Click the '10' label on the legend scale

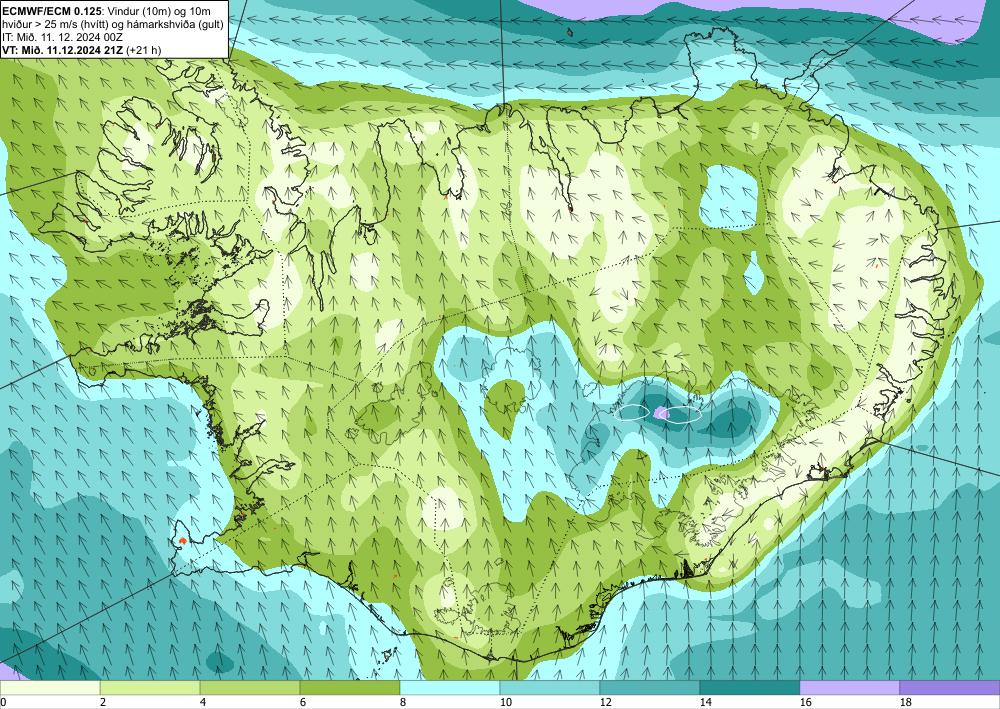click(505, 702)
